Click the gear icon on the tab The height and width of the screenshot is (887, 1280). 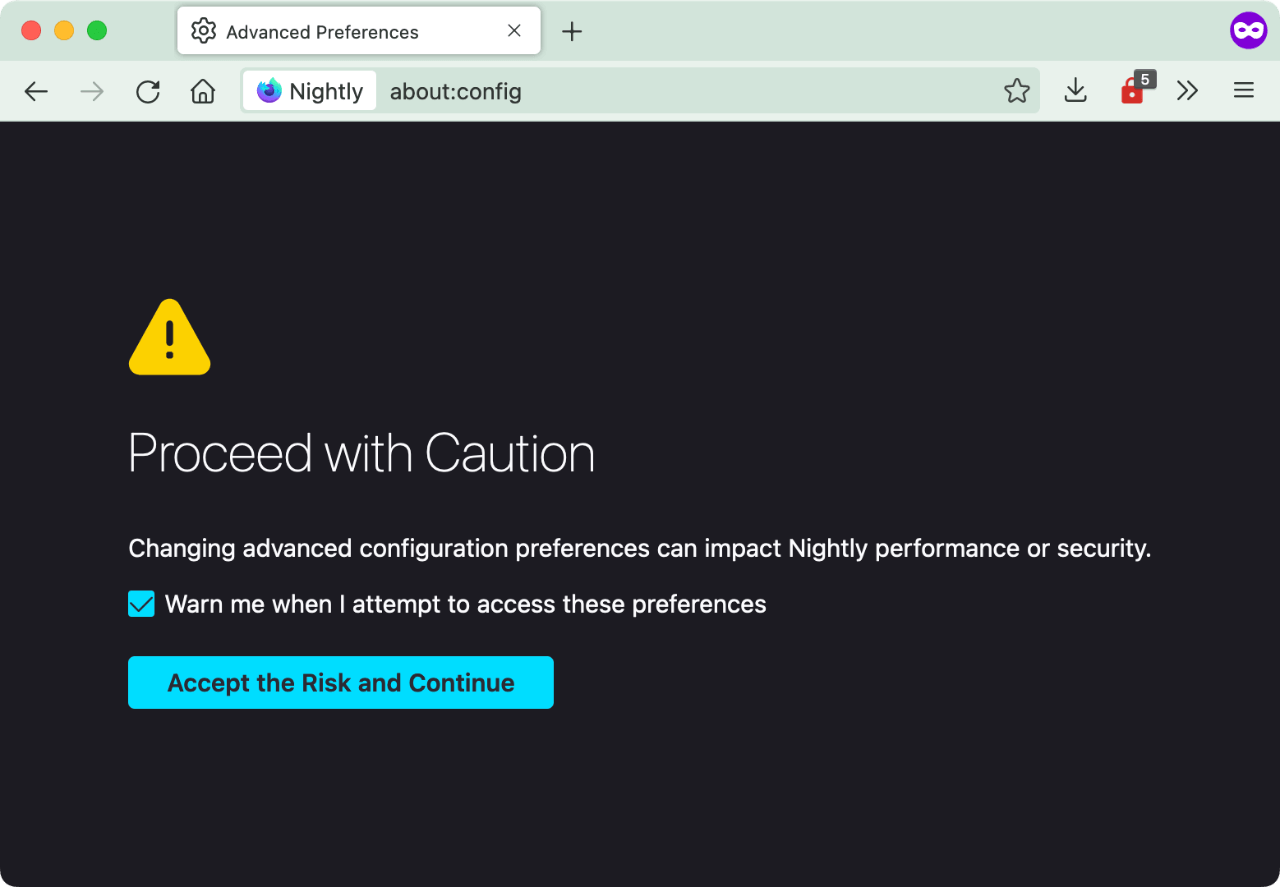(203, 31)
